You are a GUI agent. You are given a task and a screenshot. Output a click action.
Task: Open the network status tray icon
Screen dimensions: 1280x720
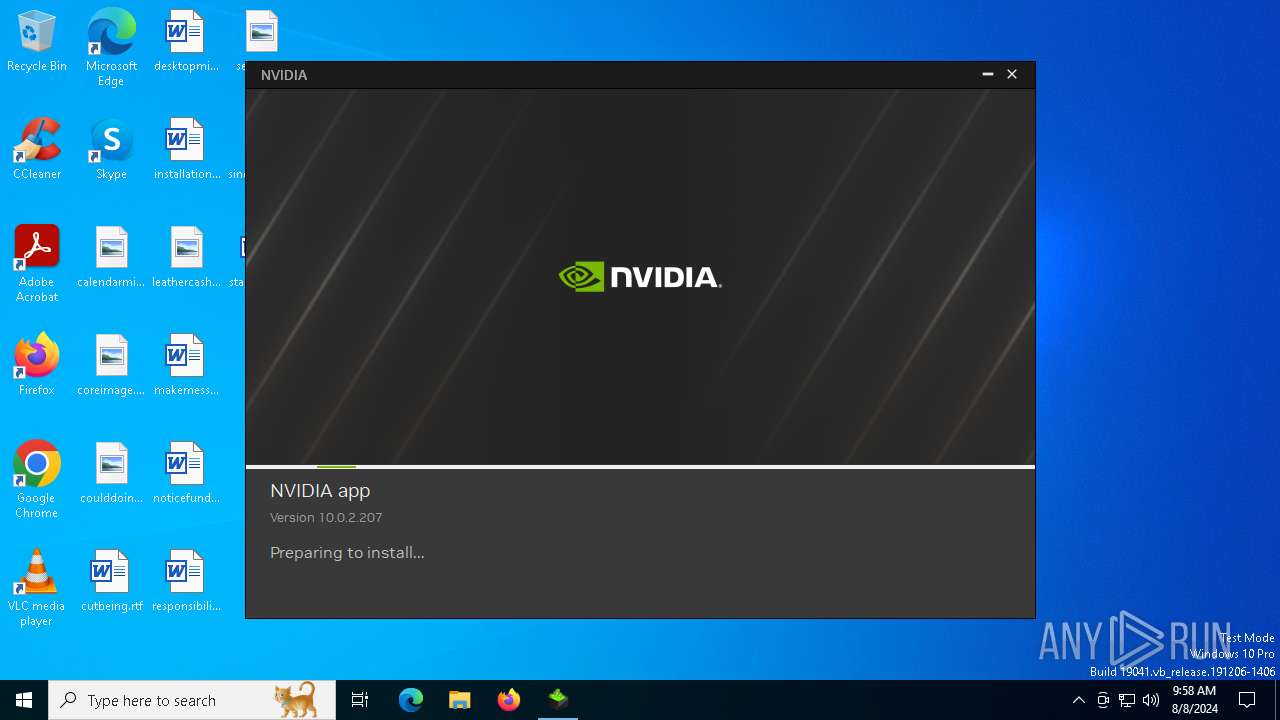tap(1127, 700)
